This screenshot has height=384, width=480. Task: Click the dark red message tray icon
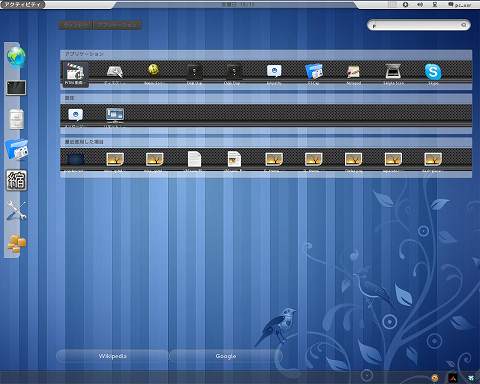(453, 378)
